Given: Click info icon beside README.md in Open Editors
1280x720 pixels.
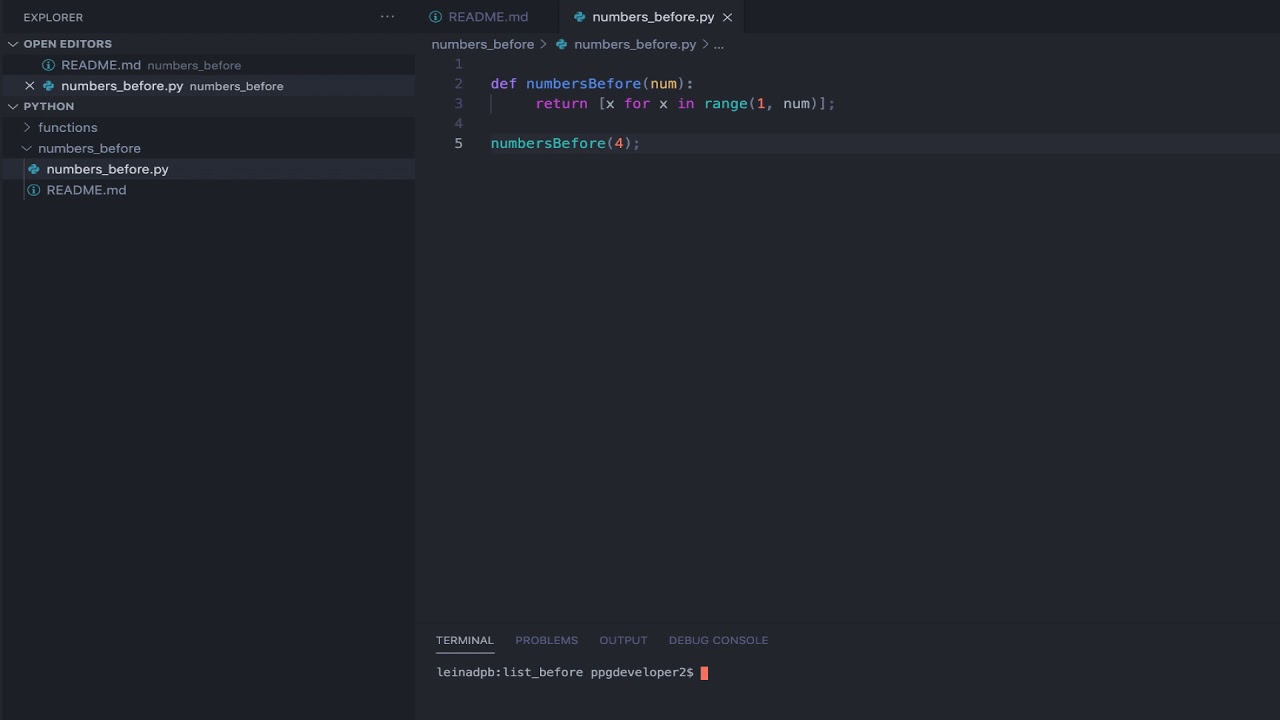Looking at the screenshot, I should pos(48,65).
